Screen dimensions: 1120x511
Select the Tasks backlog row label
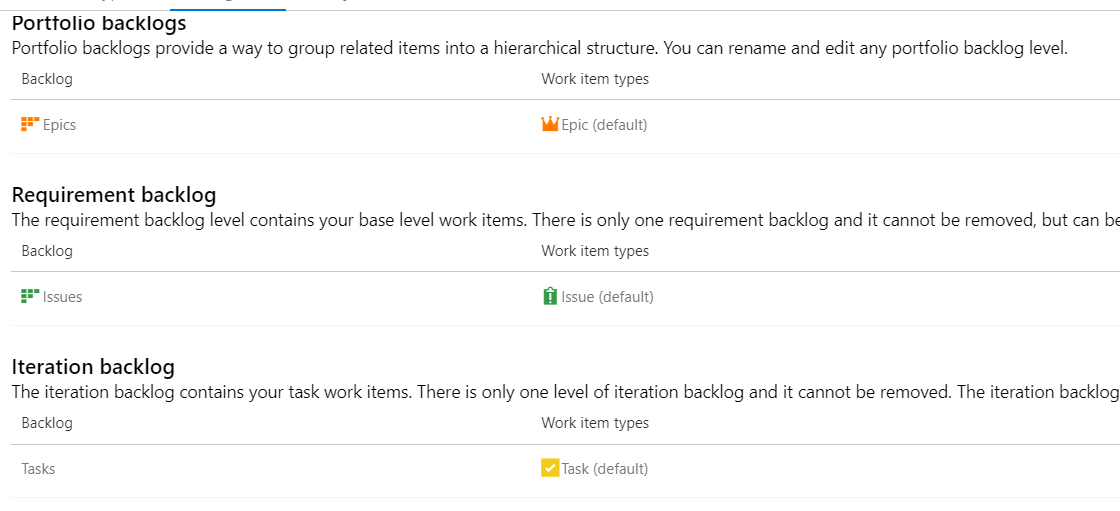[x=39, y=469]
